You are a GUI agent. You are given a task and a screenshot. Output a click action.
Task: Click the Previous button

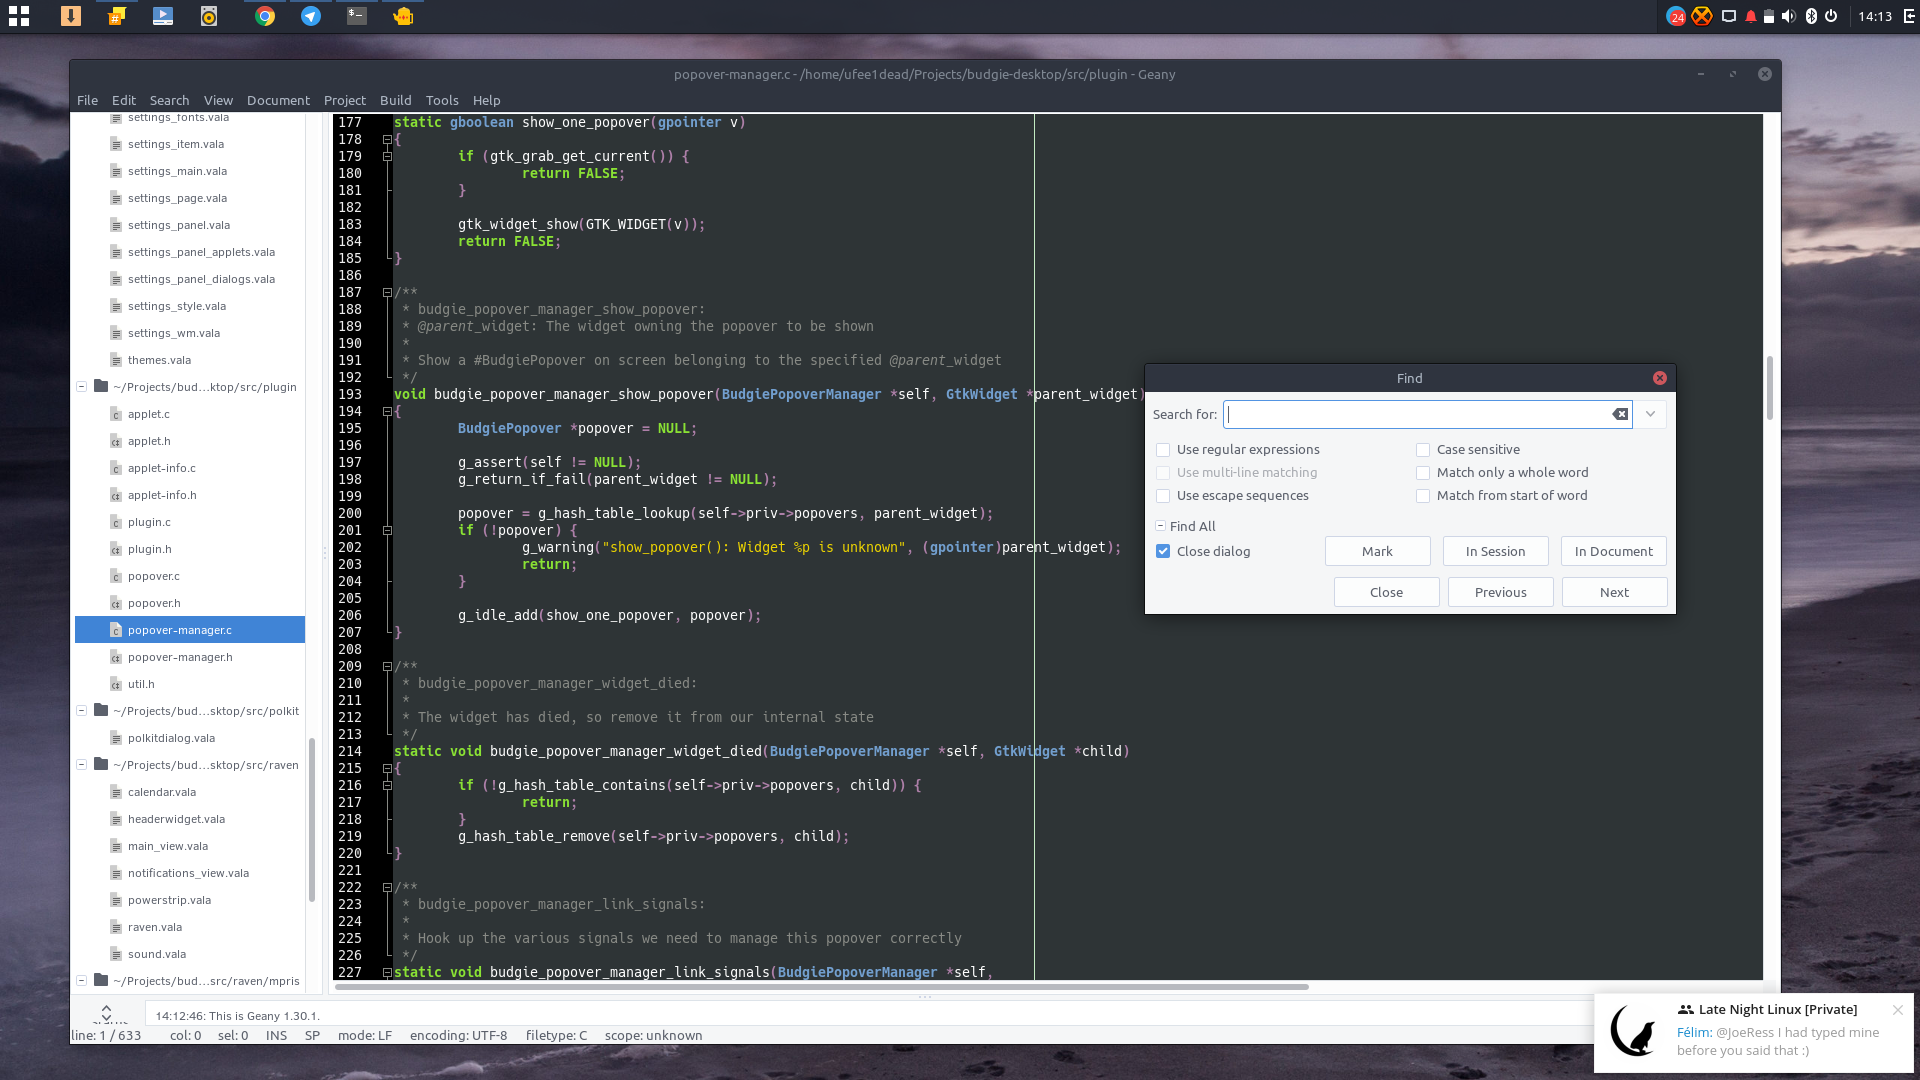[x=1500, y=592]
